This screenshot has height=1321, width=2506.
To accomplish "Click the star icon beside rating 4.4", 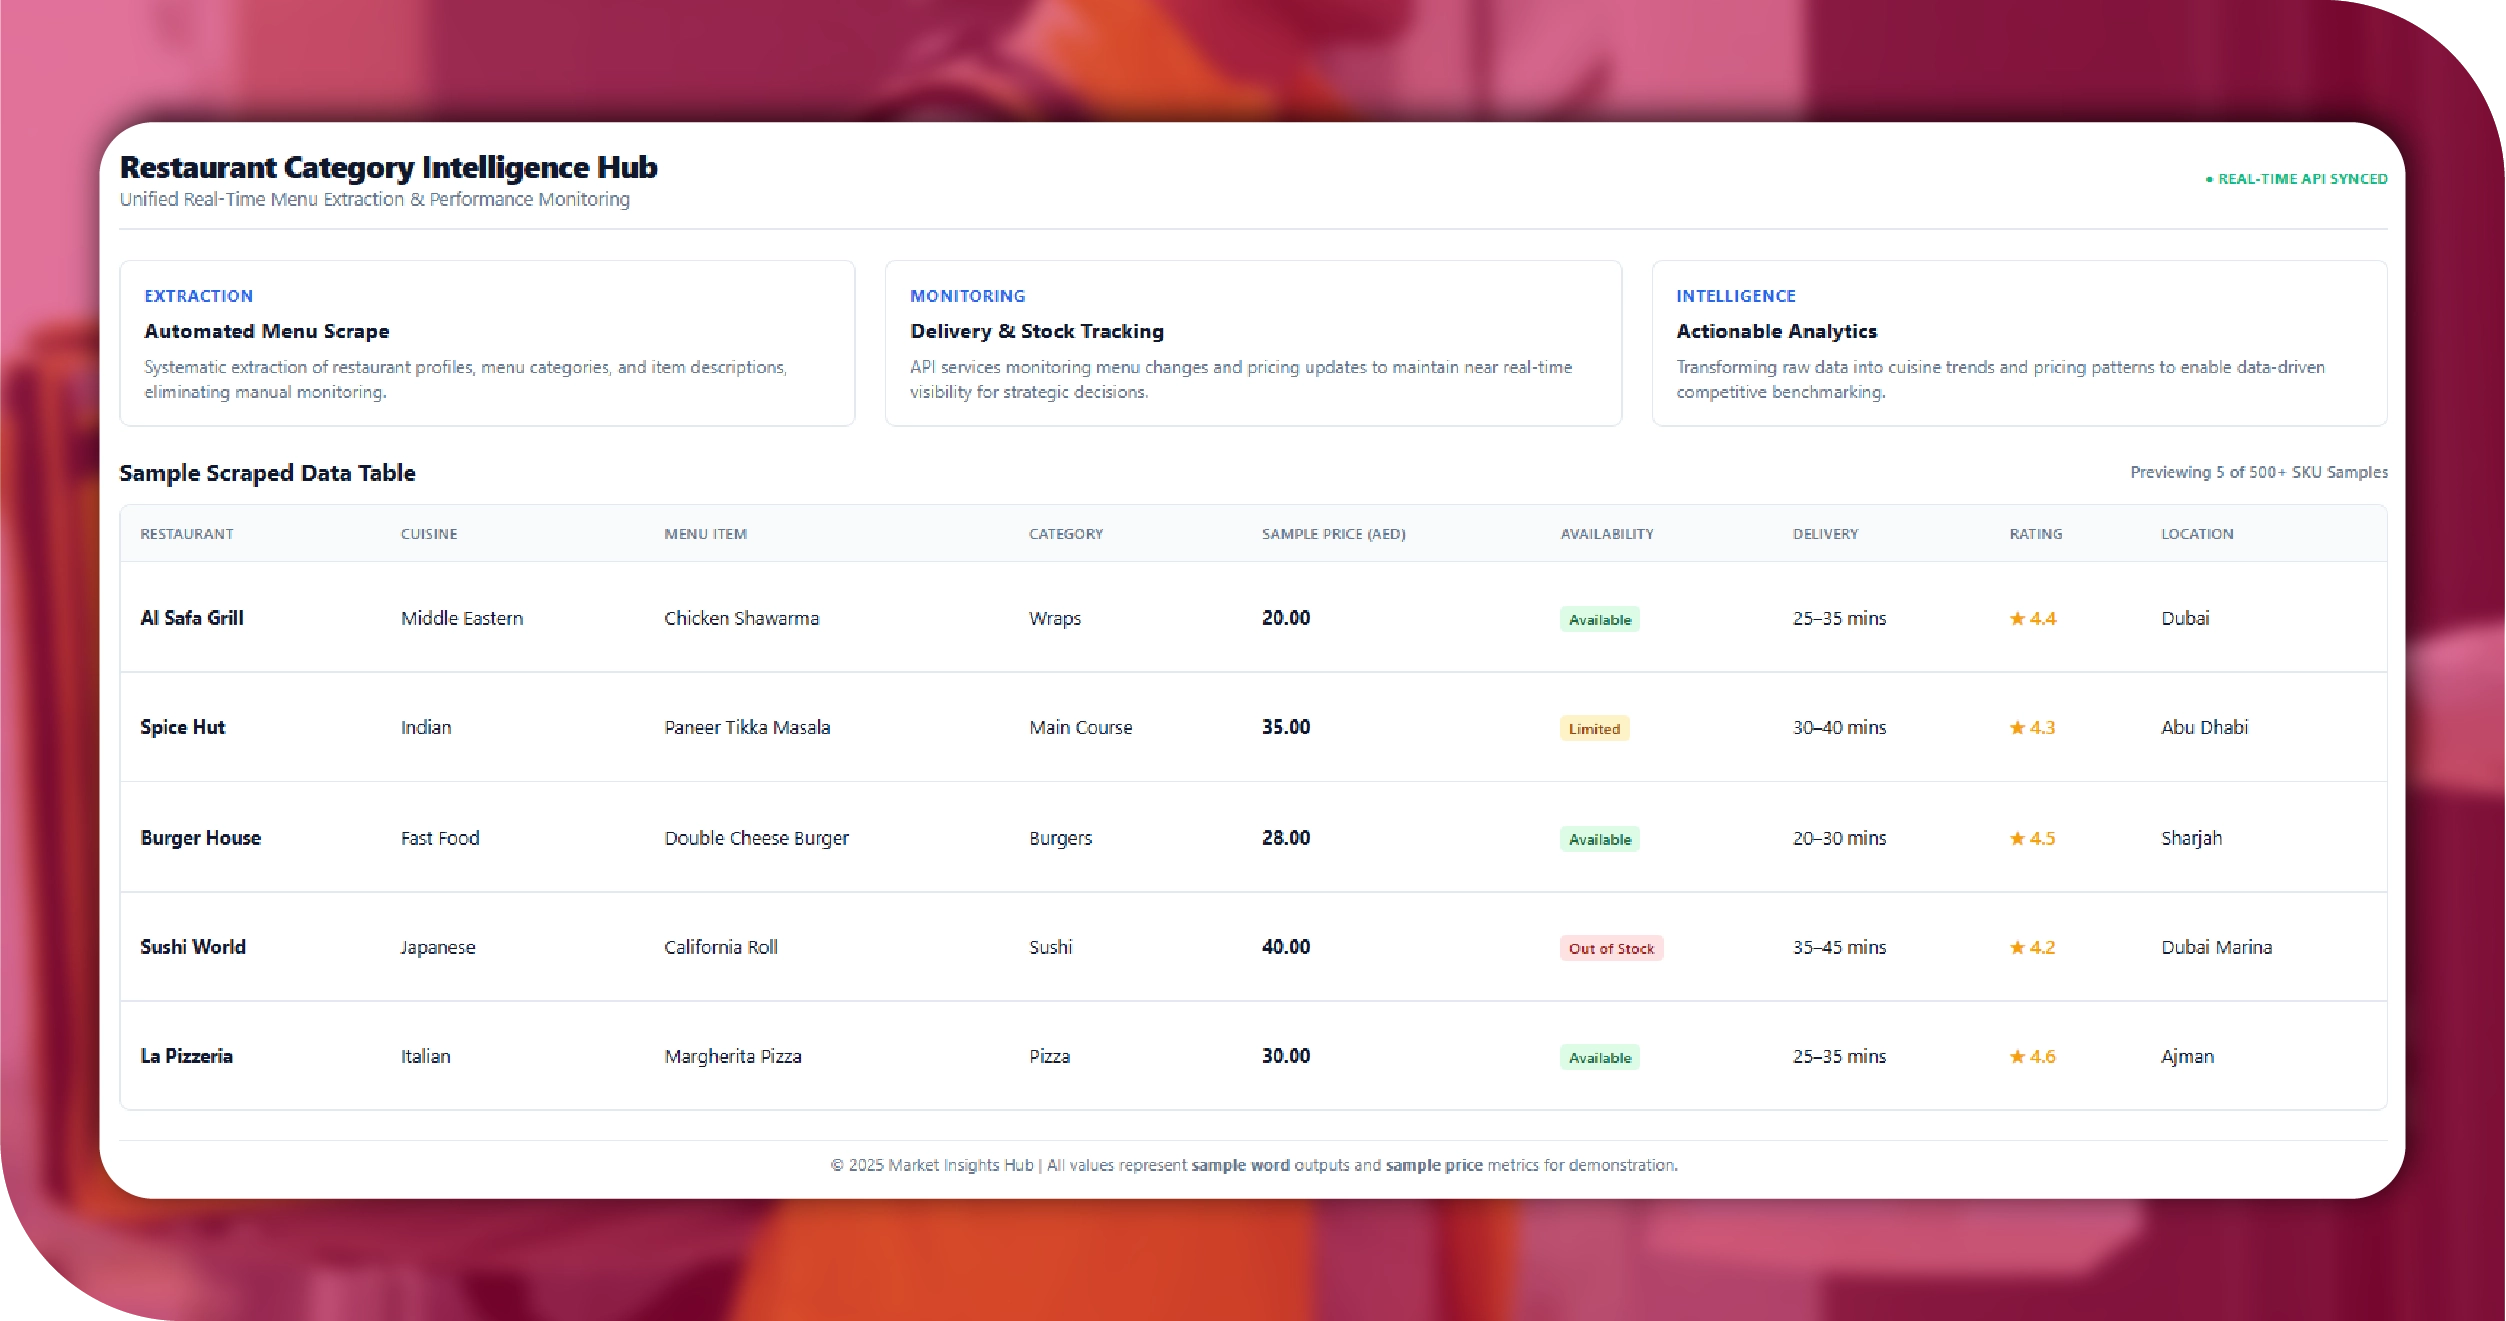I will pyautogui.click(x=2017, y=619).
